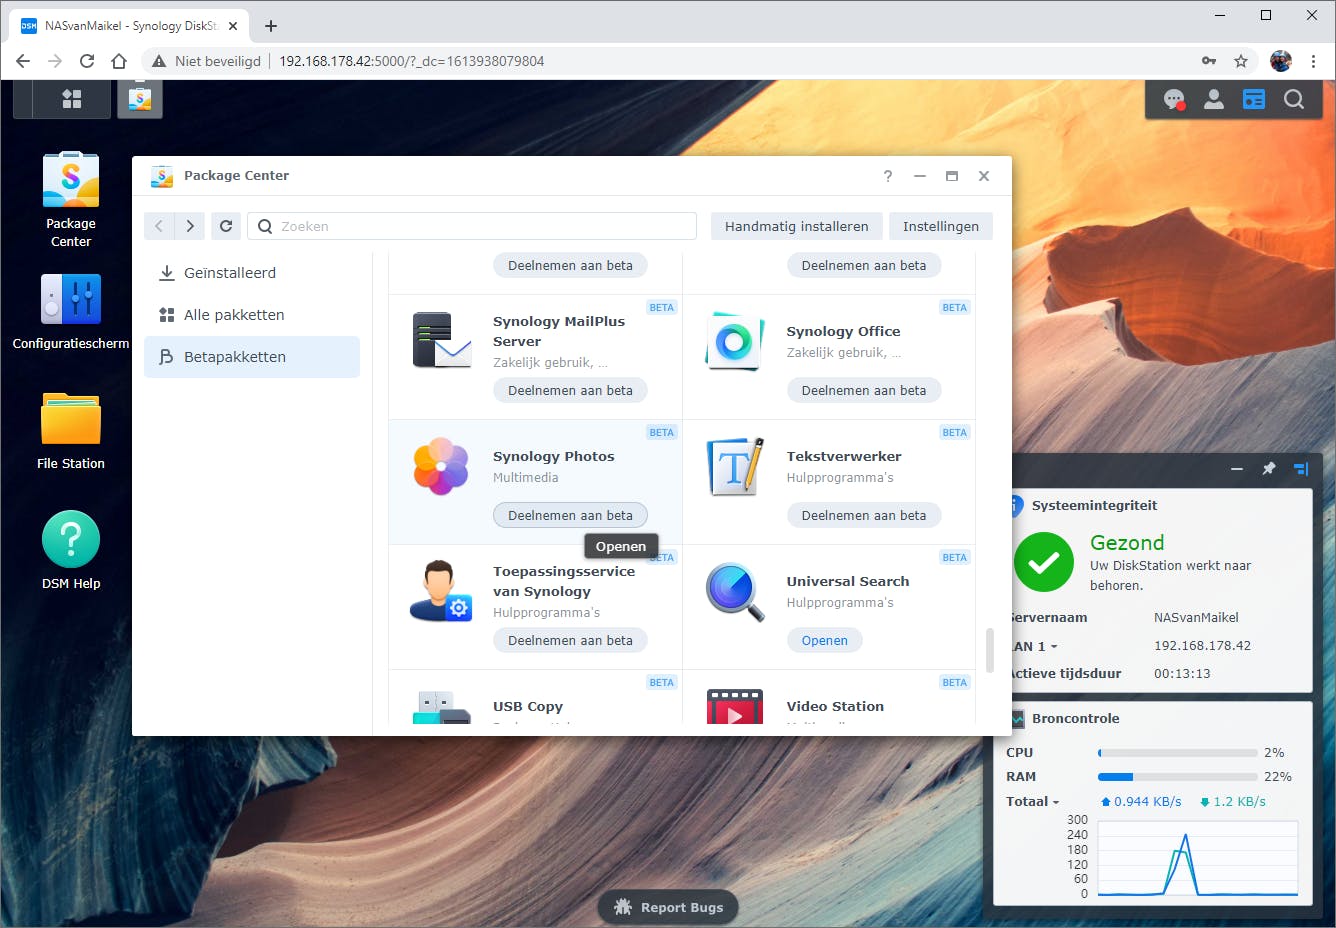Click the browser home button
This screenshot has width=1336, height=928.
[119, 61]
